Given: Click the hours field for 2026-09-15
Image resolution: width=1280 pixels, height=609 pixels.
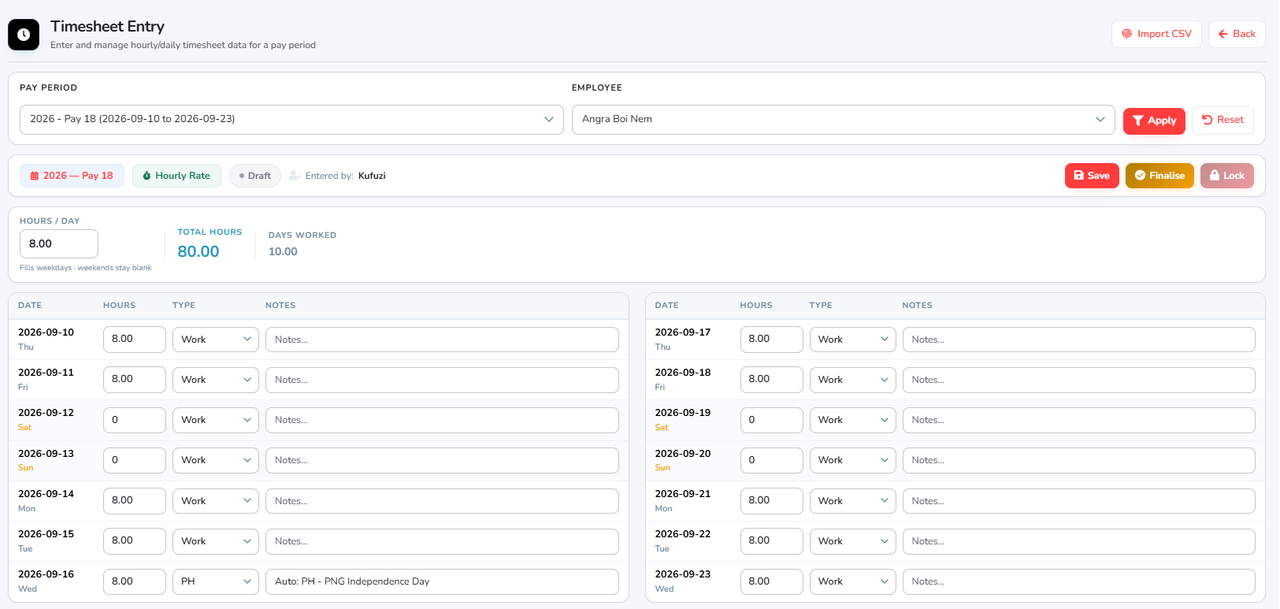Looking at the screenshot, I should click(134, 541).
